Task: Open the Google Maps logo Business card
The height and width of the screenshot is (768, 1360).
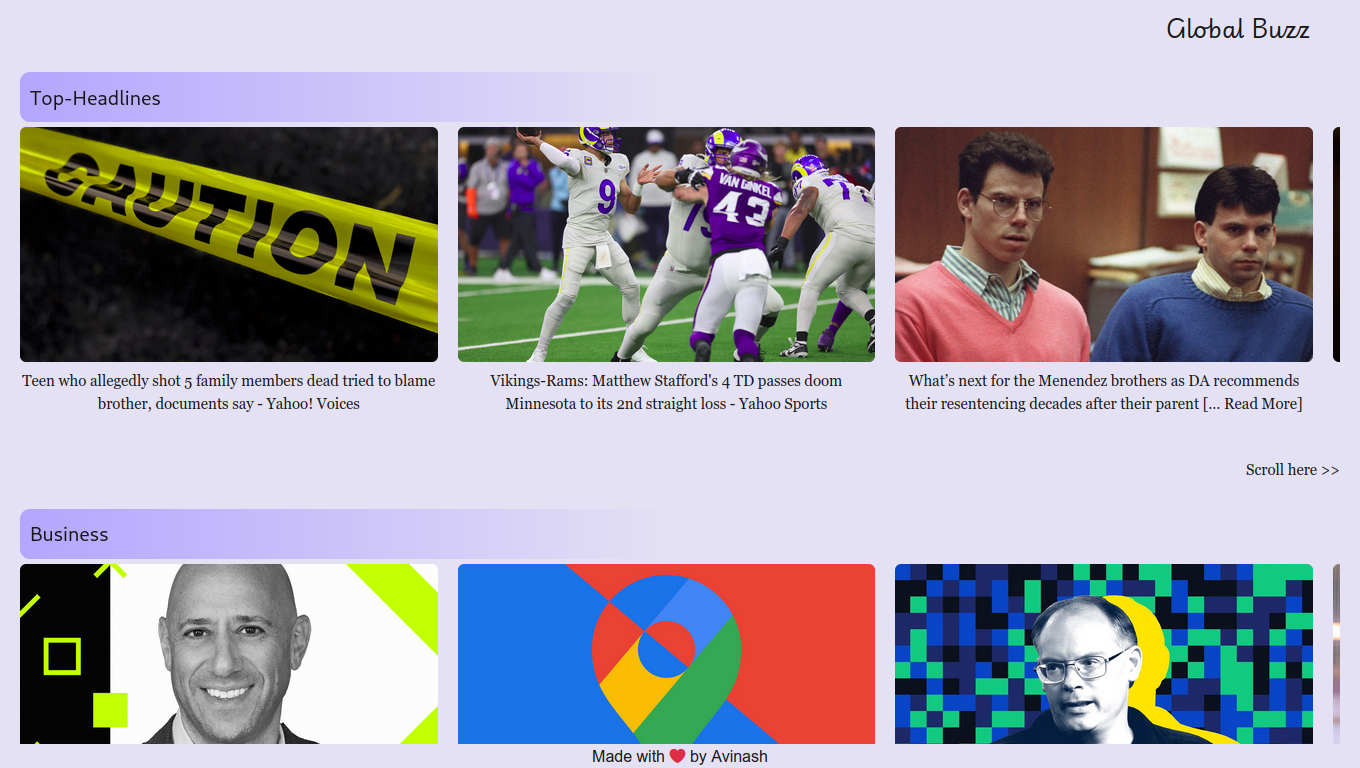Action: pos(666,654)
